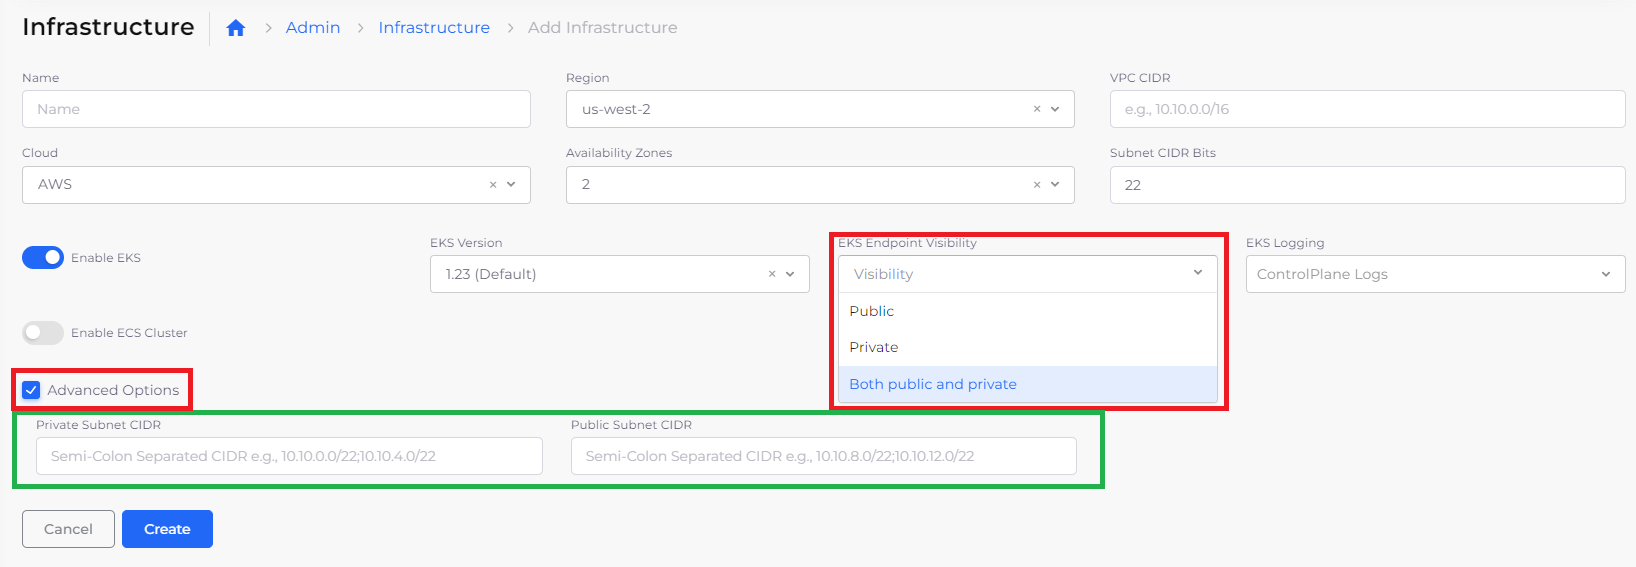The height and width of the screenshot is (567, 1636).
Task: Select Public visibility option
Action: tap(872, 311)
